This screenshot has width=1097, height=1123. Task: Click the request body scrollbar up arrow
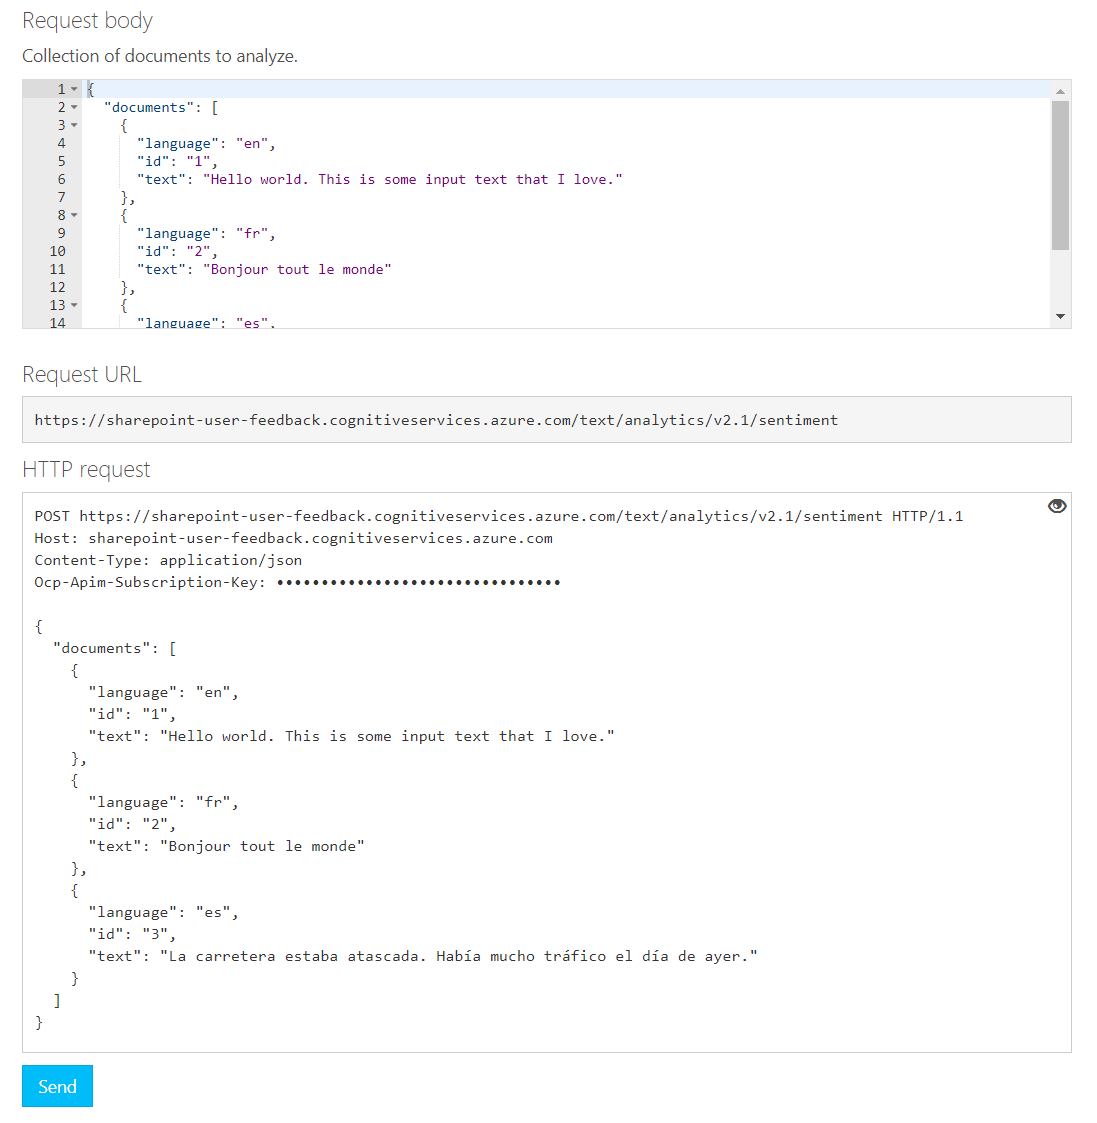[x=1060, y=91]
